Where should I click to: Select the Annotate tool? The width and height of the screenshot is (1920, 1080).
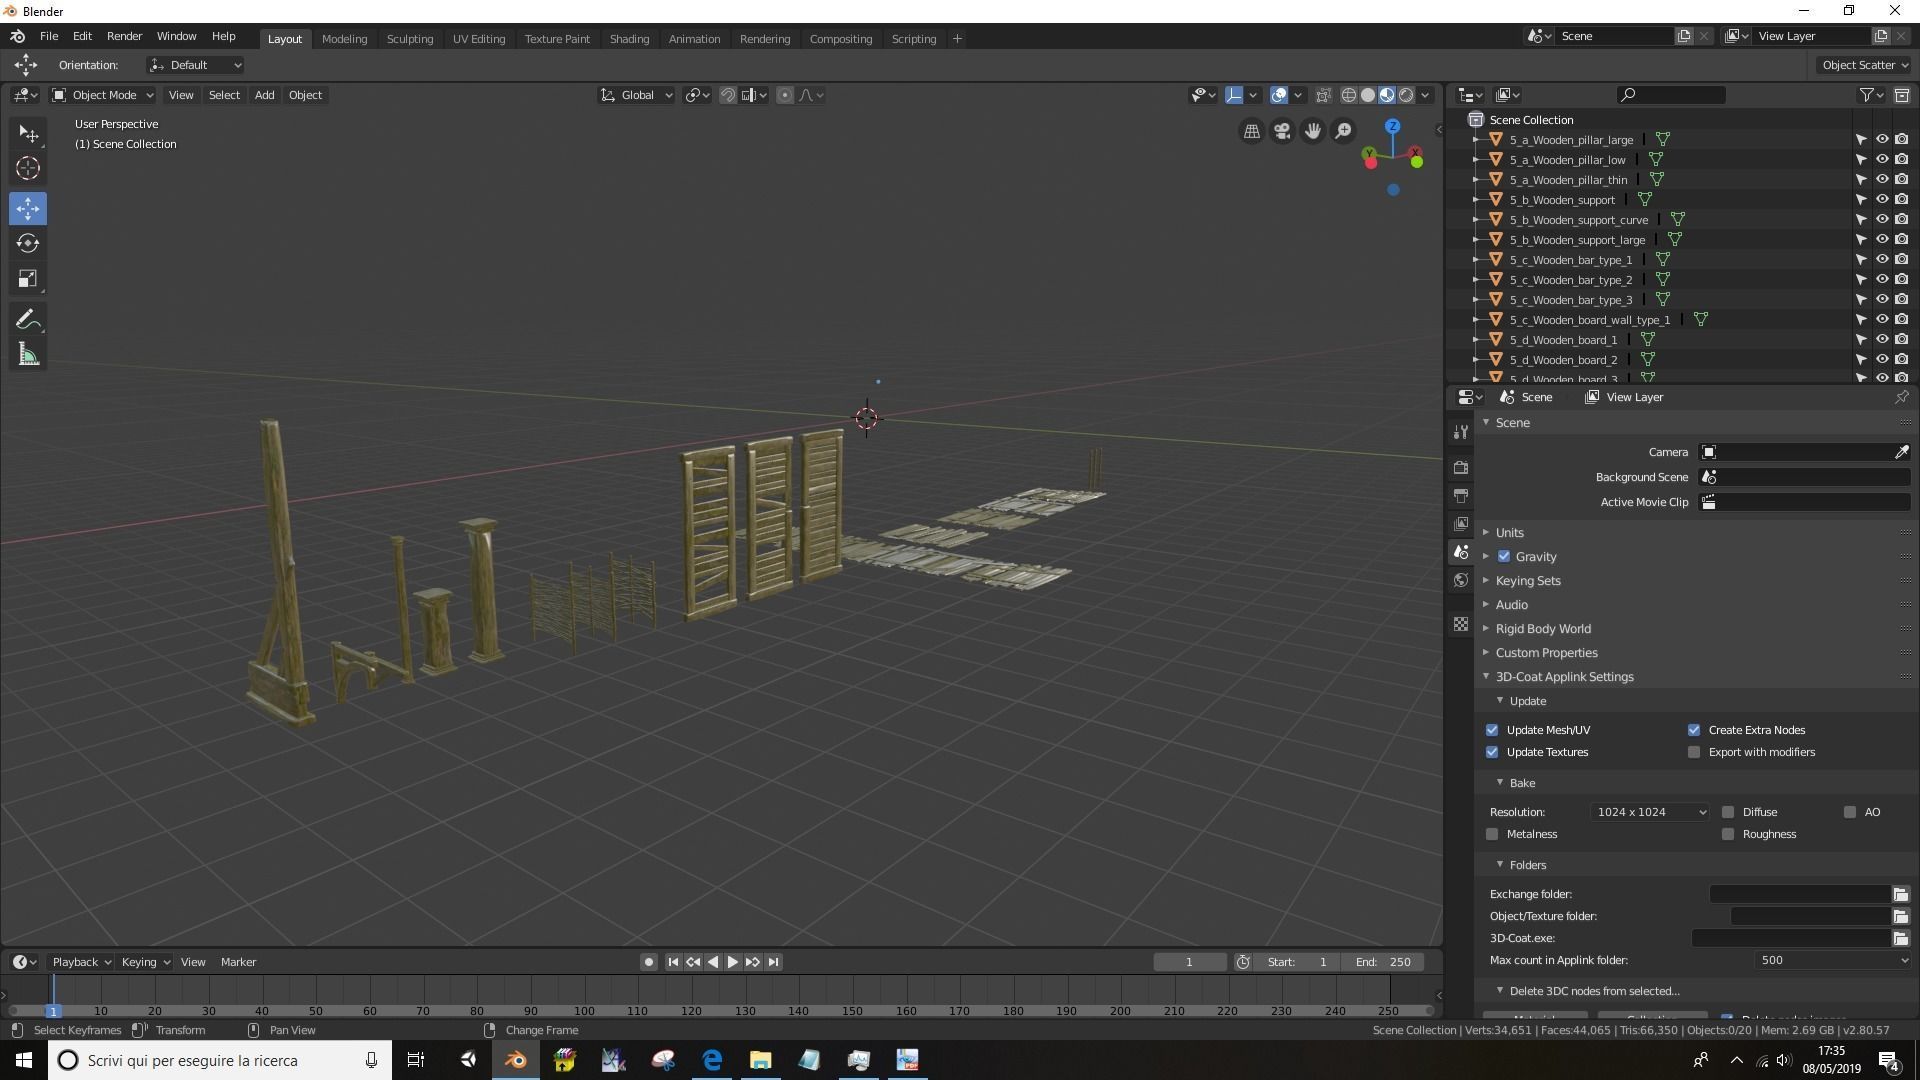pyautogui.click(x=28, y=319)
